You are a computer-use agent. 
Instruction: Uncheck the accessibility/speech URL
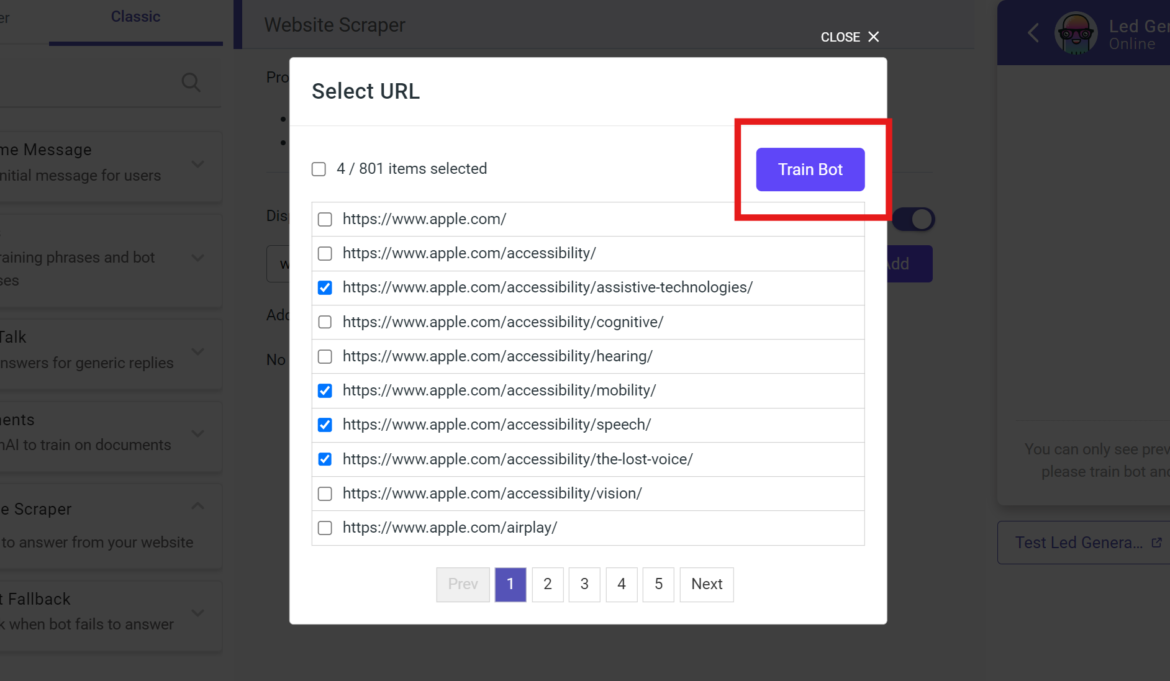(x=325, y=424)
